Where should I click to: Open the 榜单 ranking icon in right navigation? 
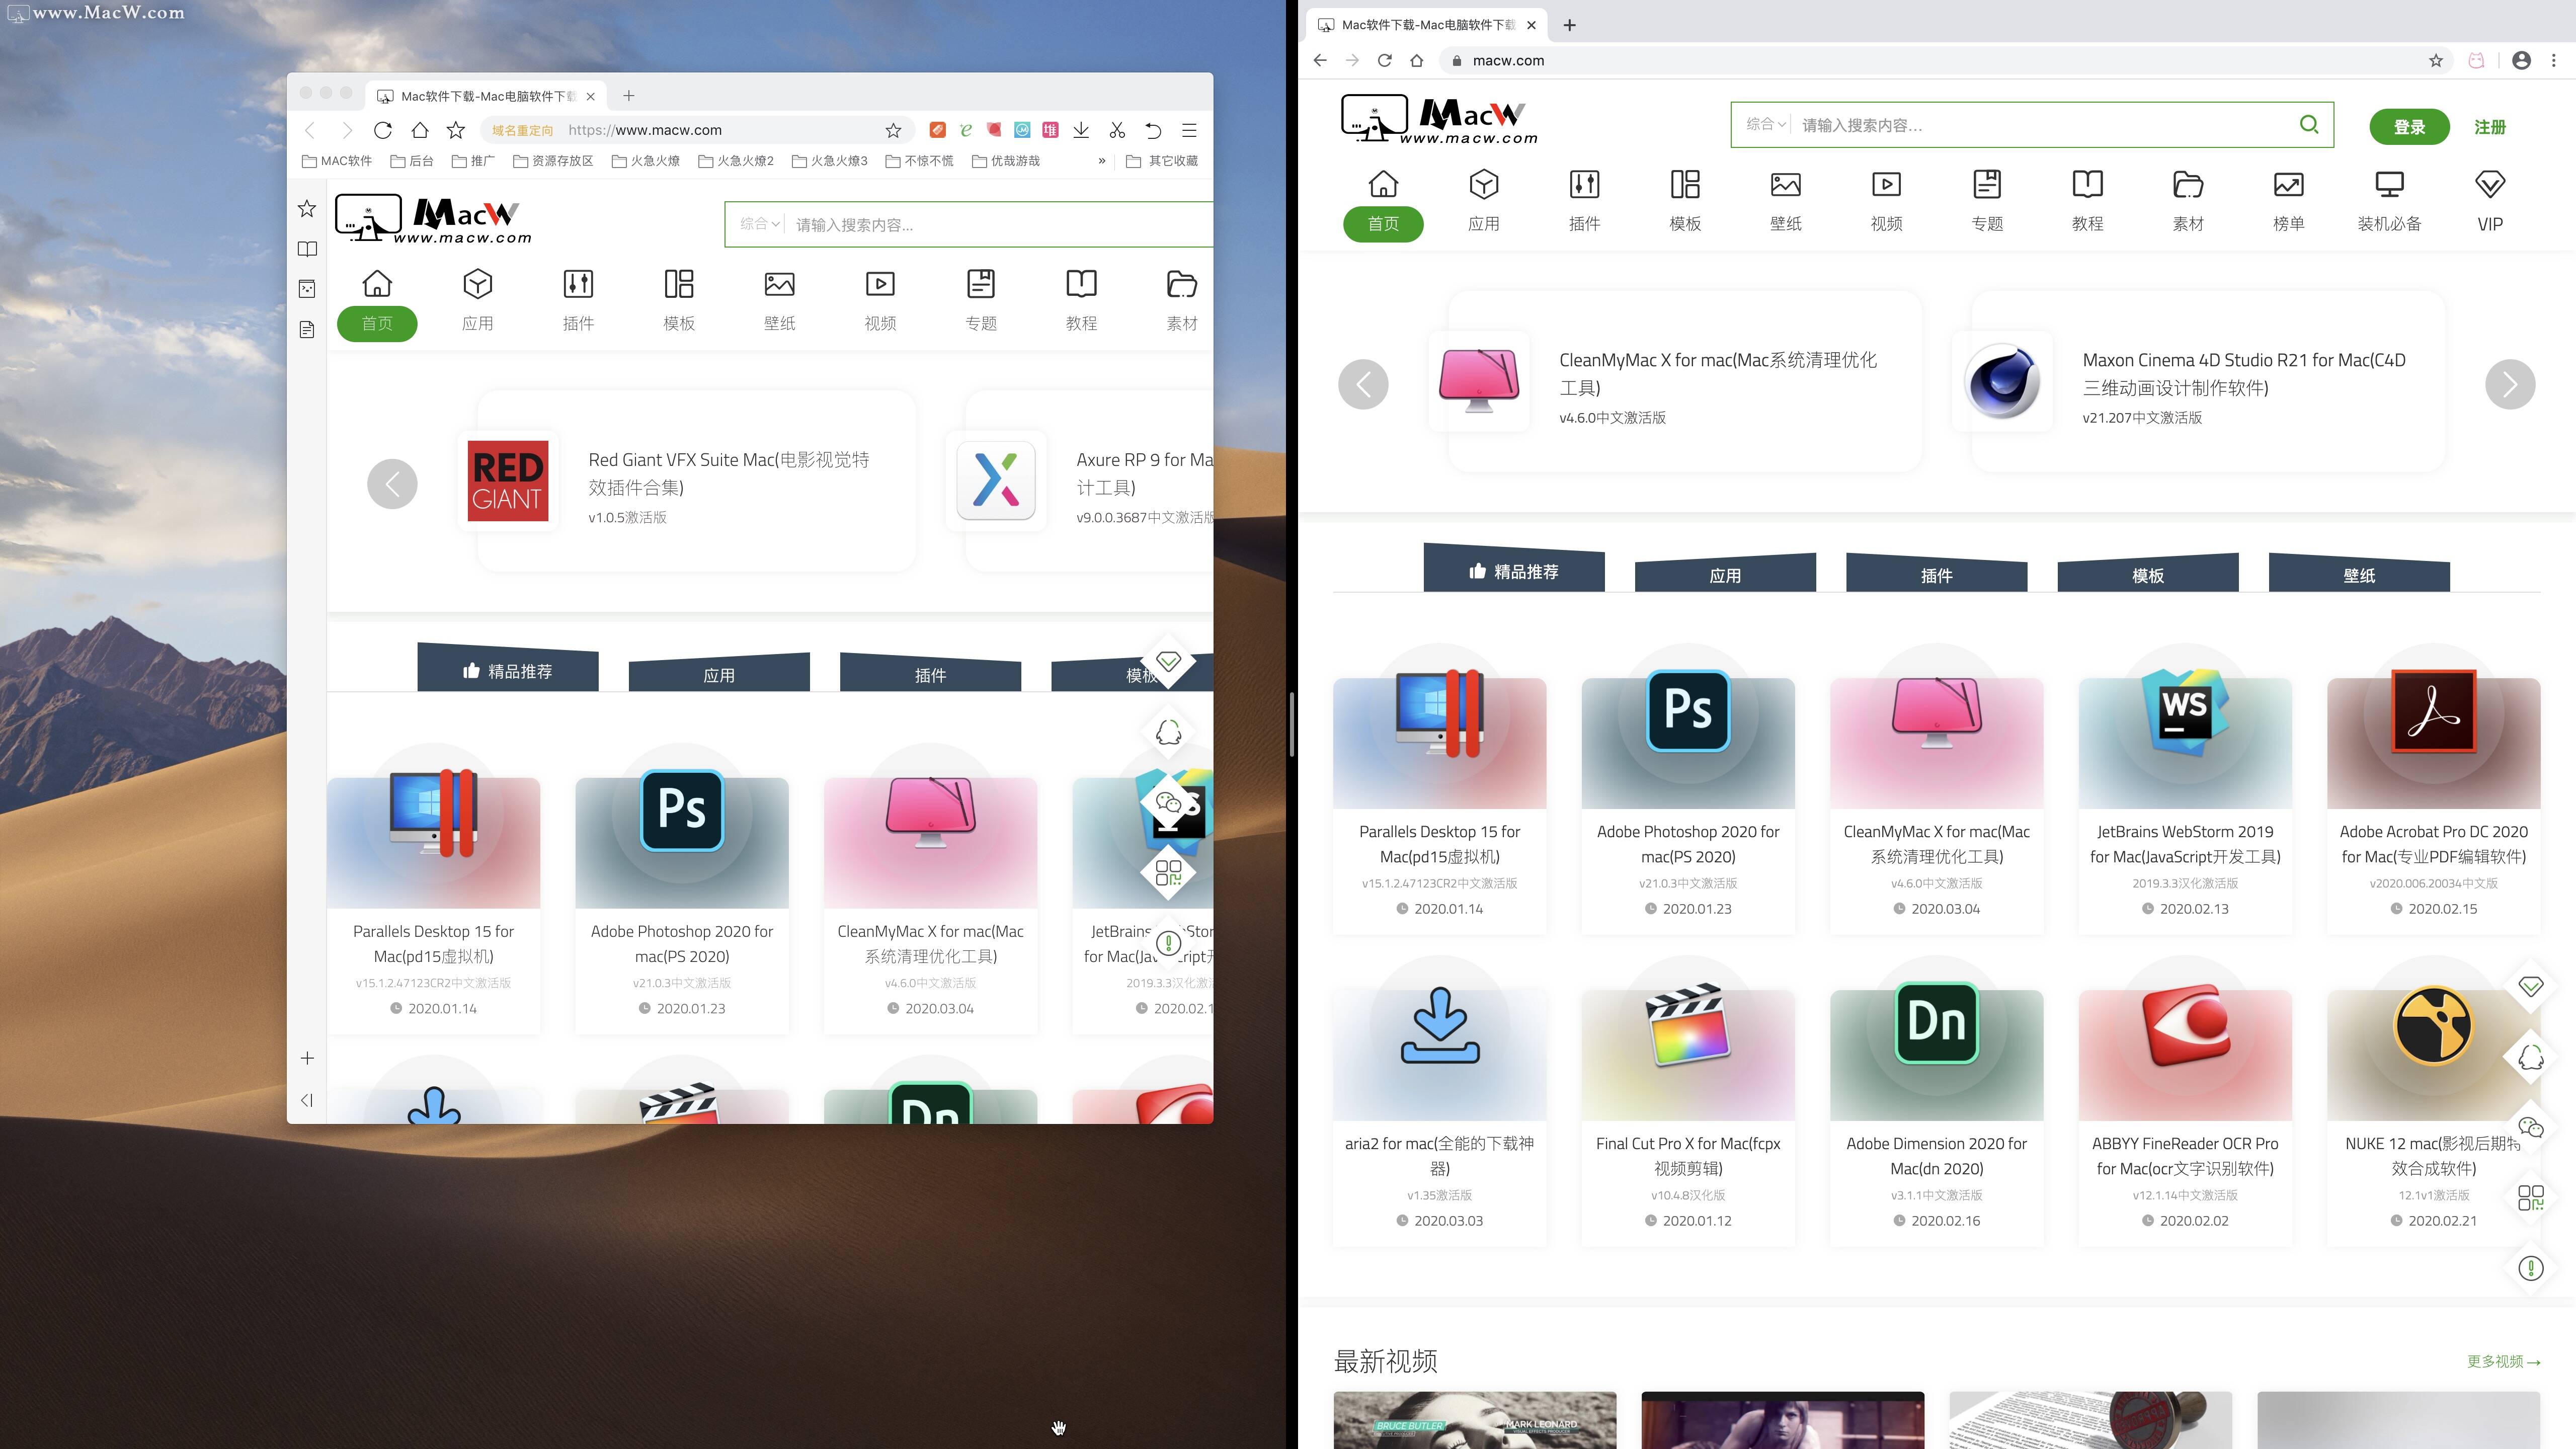[x=2288, y=185]
